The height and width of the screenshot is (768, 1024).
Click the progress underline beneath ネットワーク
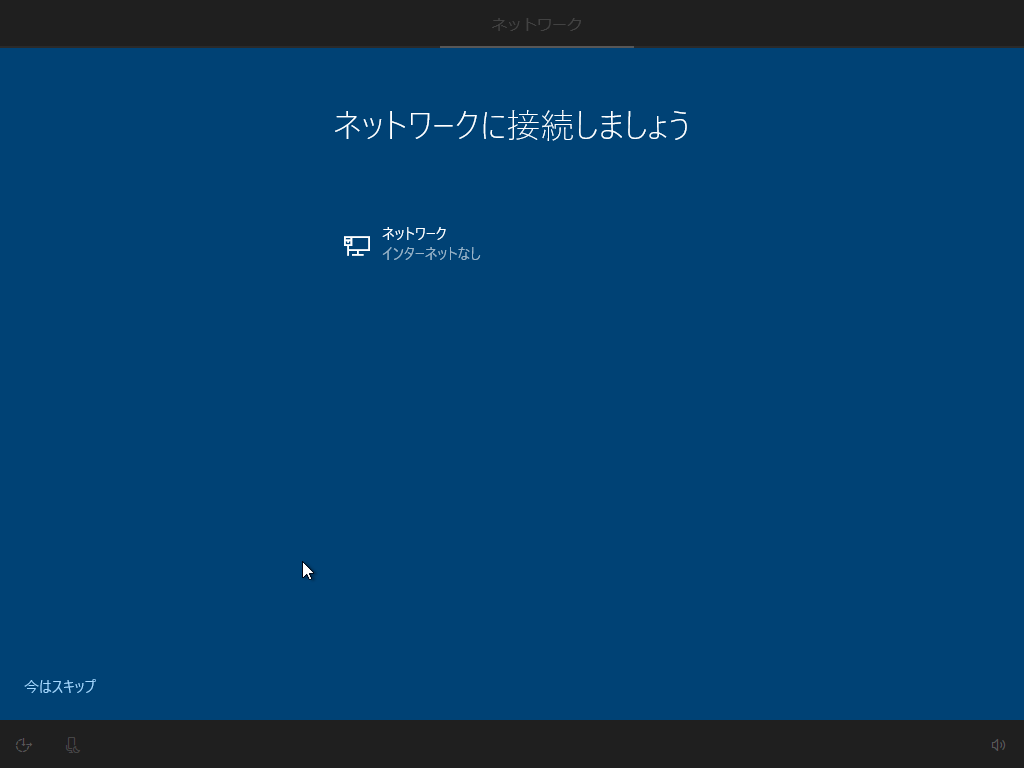pos(536,45)
